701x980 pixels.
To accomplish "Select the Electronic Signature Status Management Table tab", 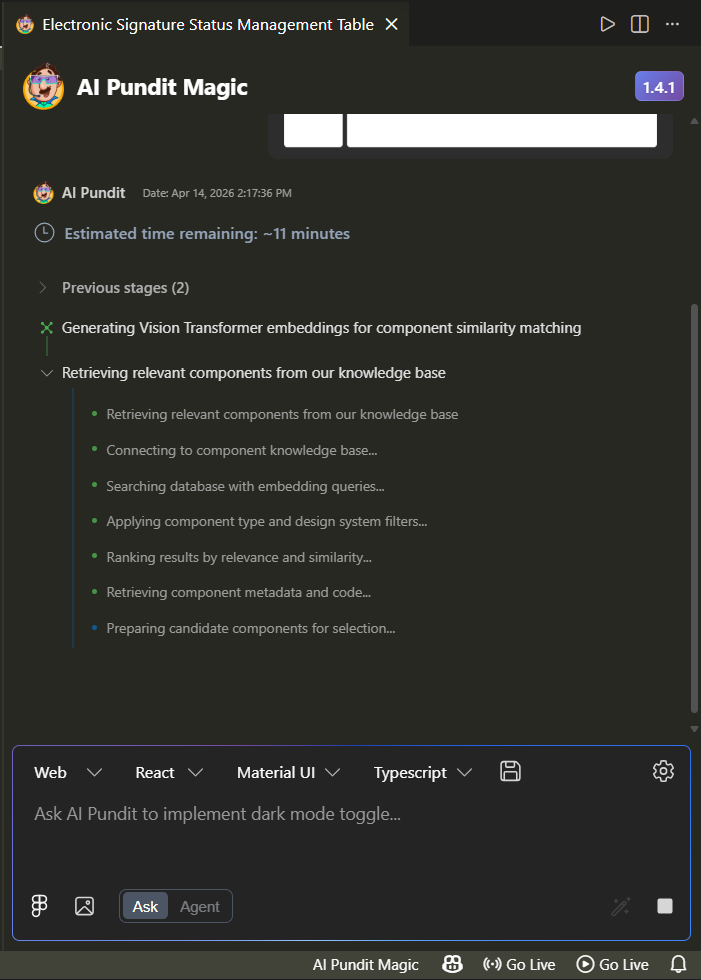I will coord(207,24).
